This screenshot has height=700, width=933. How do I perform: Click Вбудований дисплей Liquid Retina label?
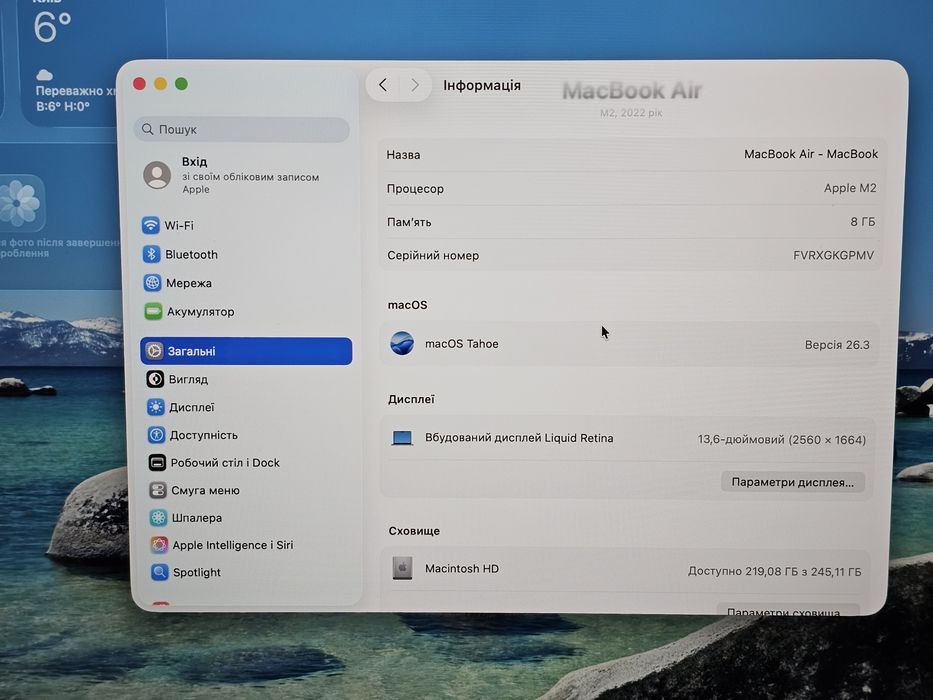click(x=519, y=438)
